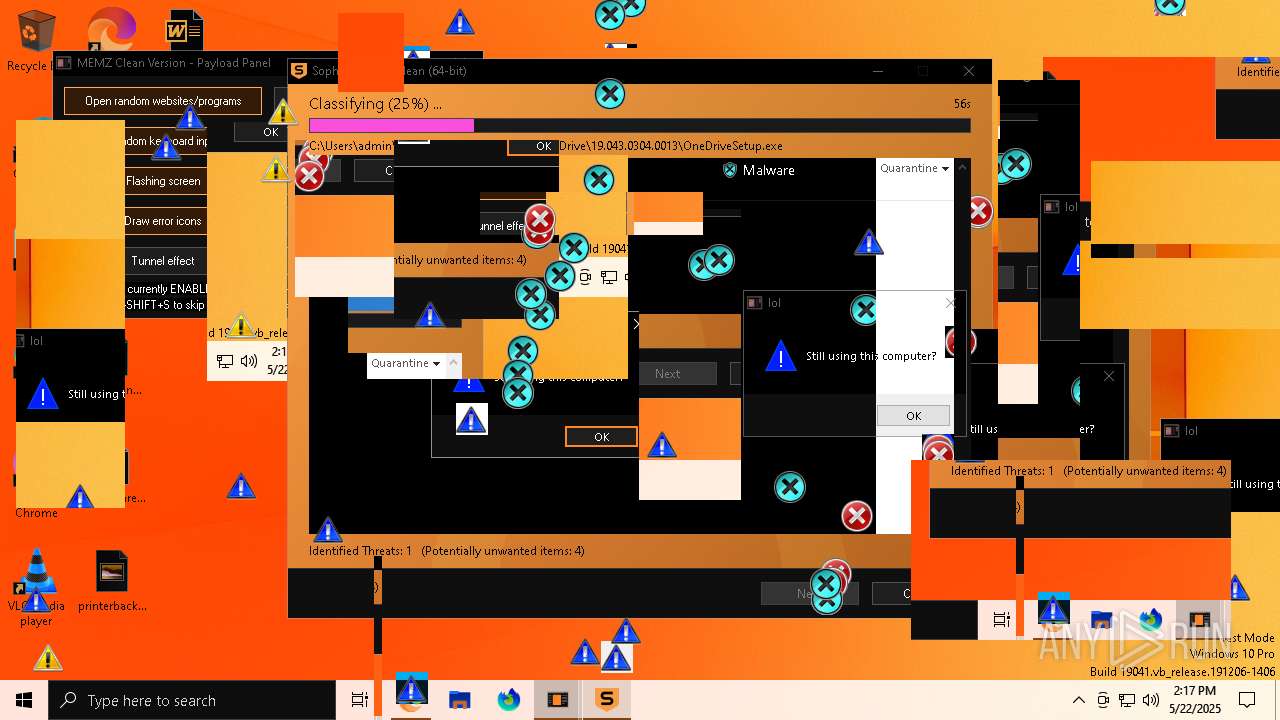The width and height of the screenshot is (1280, 720).
Task: Select the Word document icon on the desktop
Action: pos(184,30)
